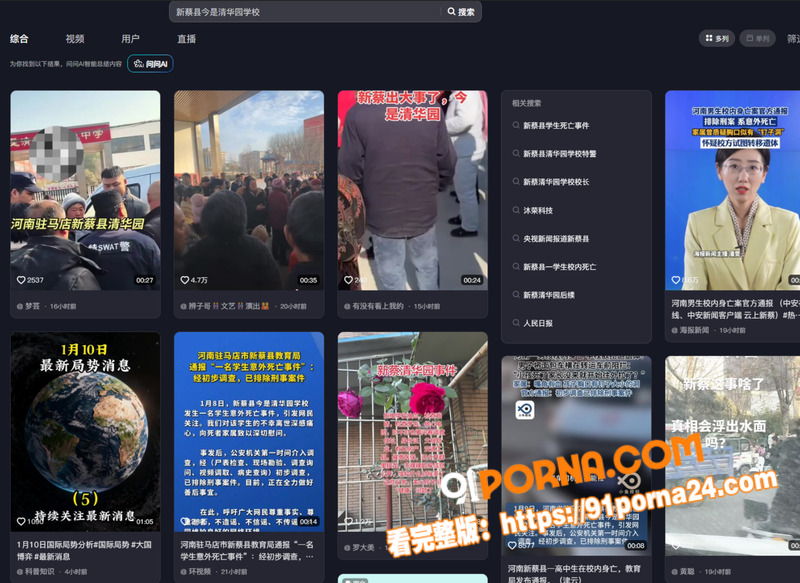Select related search 人民日报
800x583 pixels.
pos(538,323)
